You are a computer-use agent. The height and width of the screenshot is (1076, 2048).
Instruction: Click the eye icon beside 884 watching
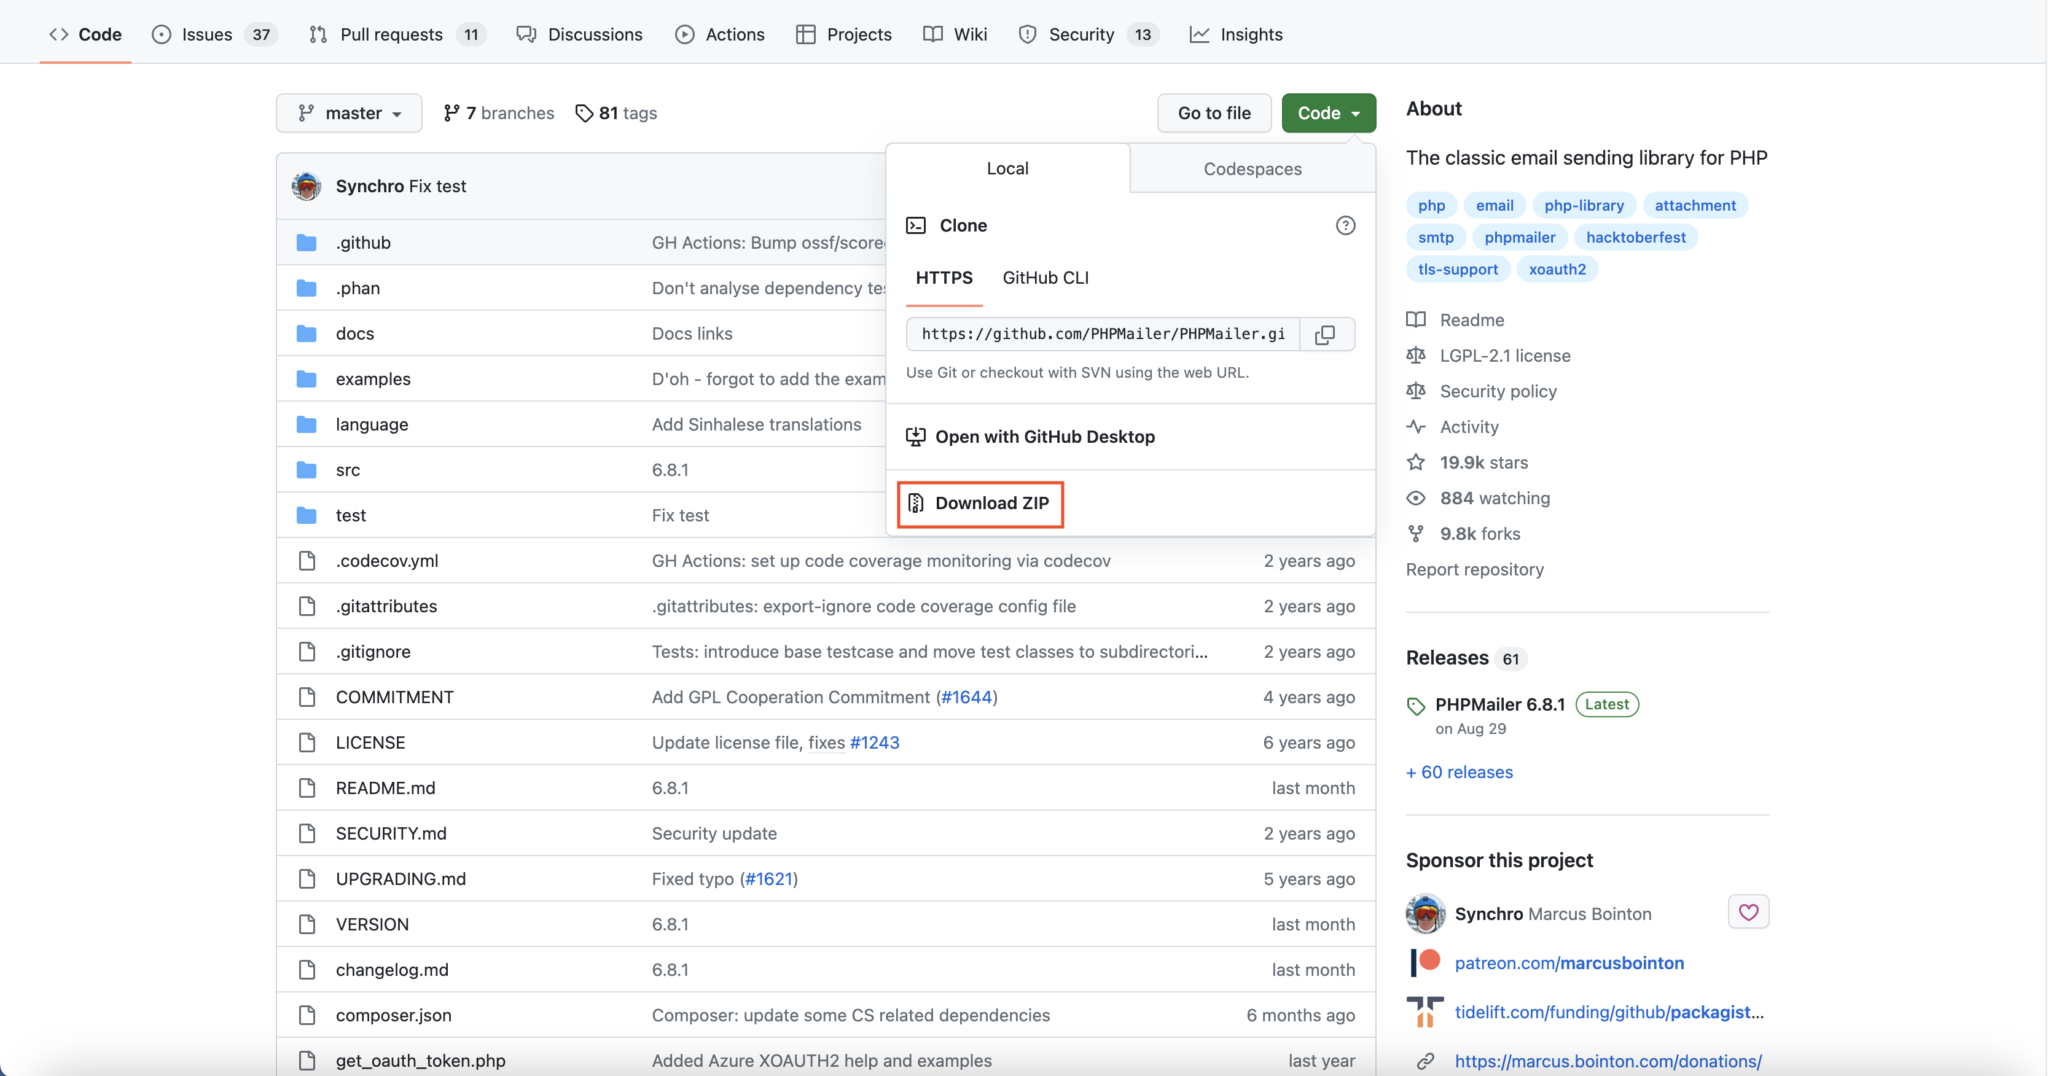[x=1417, y=498]
